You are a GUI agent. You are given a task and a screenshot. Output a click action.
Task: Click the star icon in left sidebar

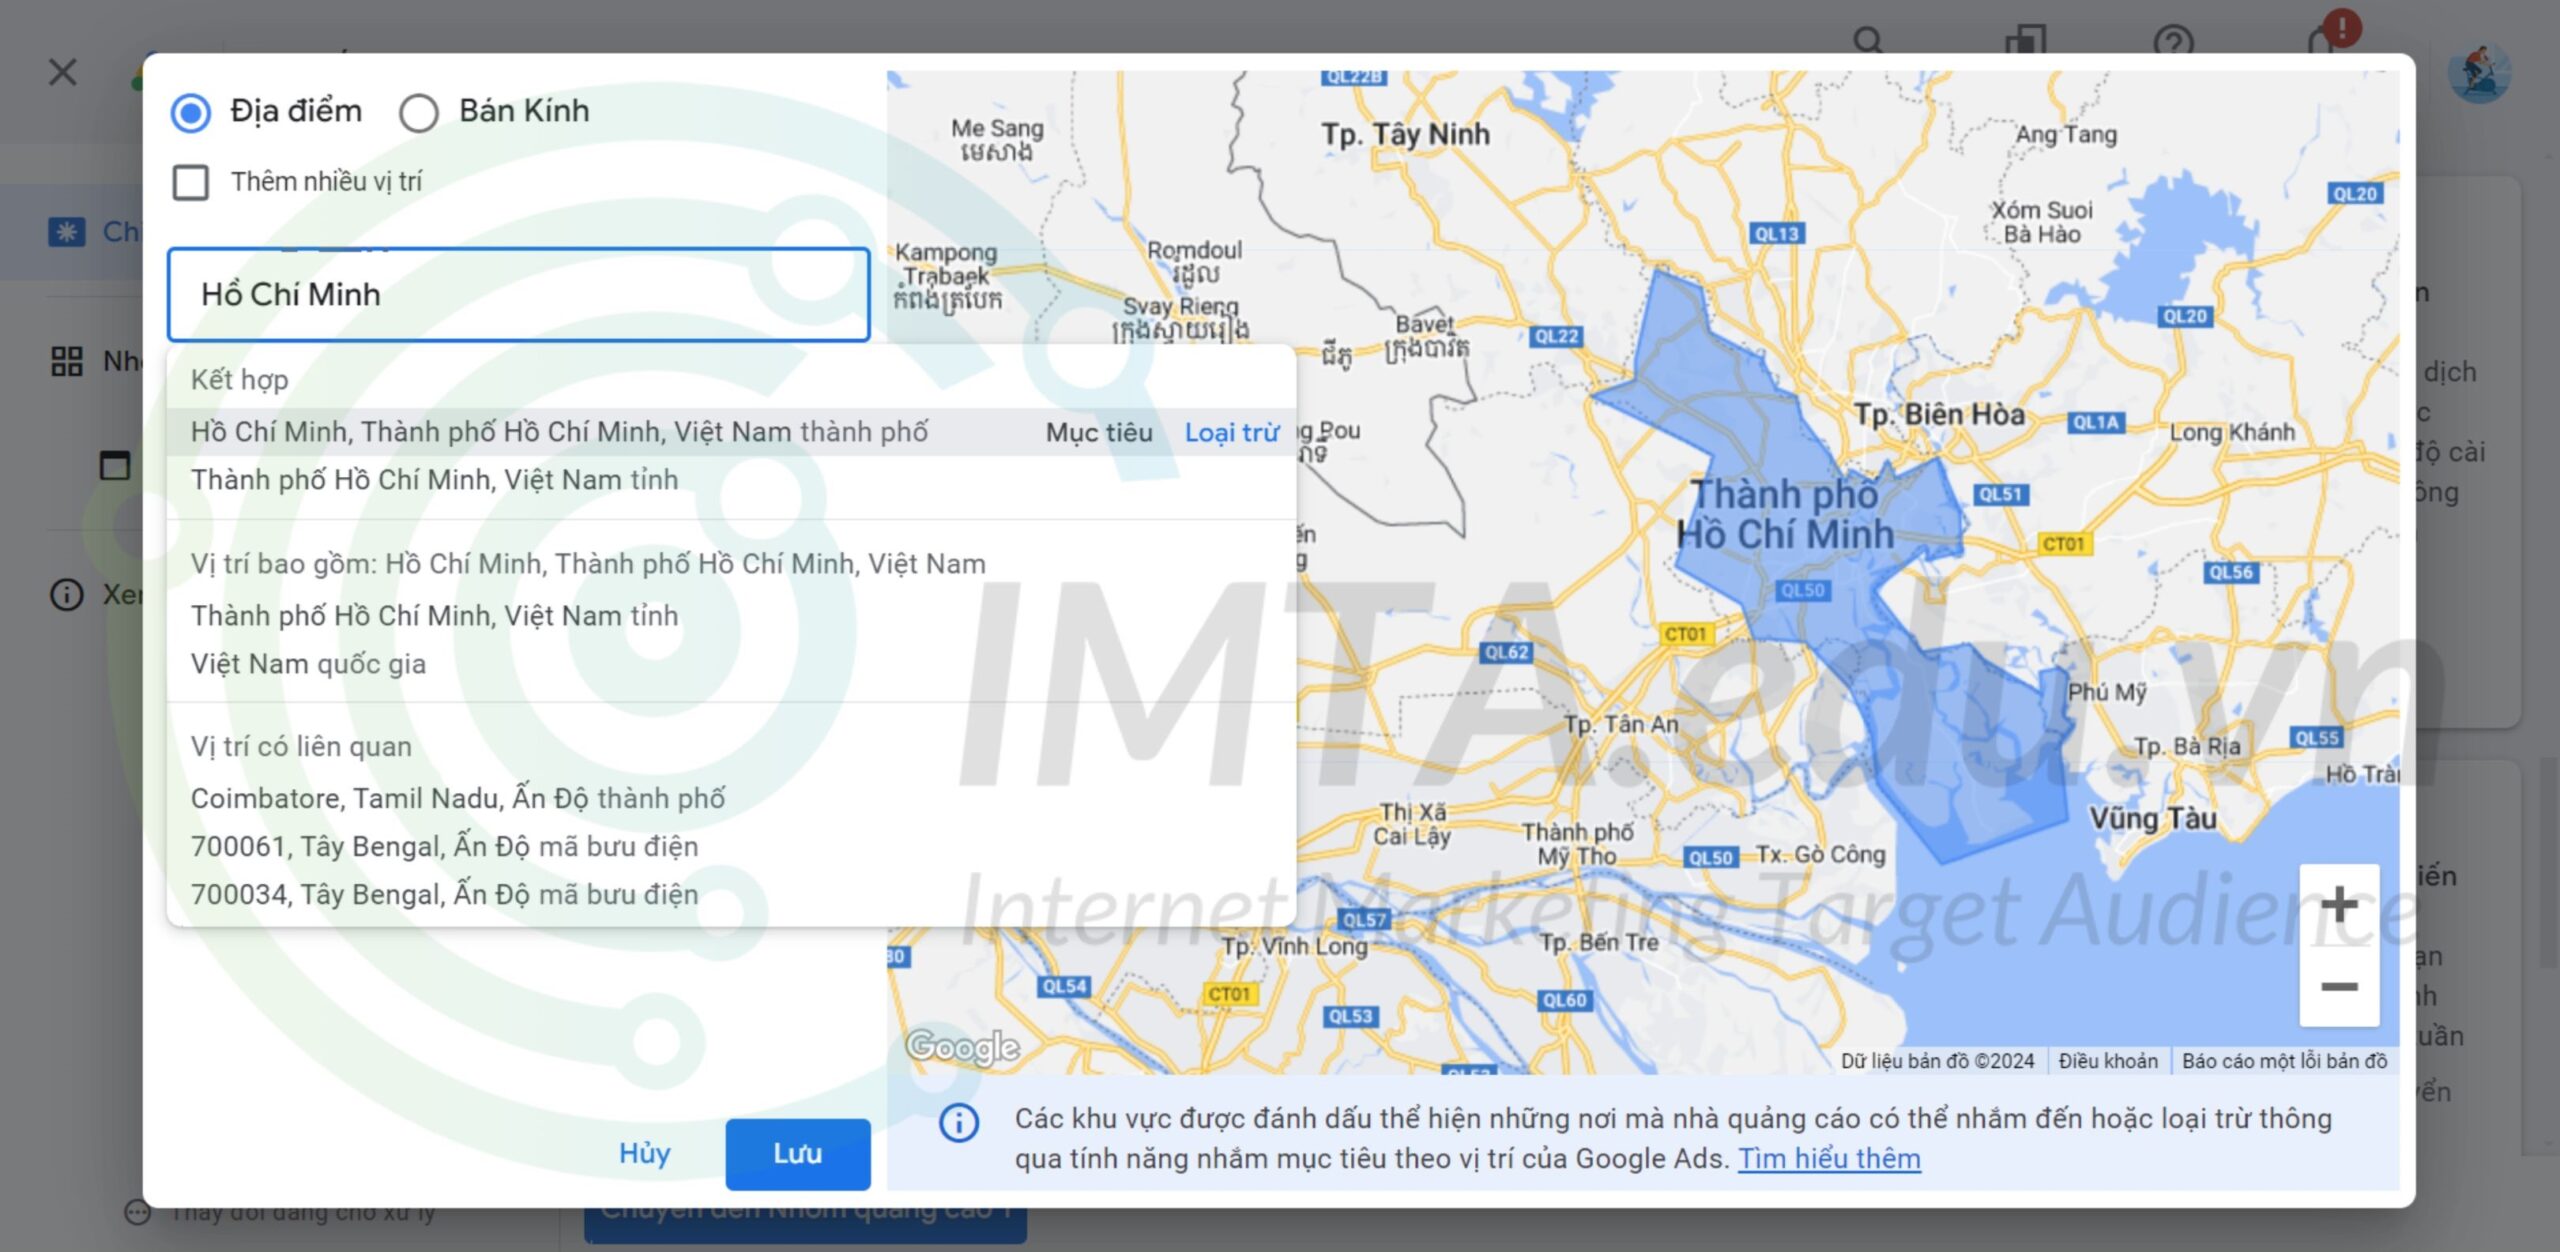click(x=67, y=232)
